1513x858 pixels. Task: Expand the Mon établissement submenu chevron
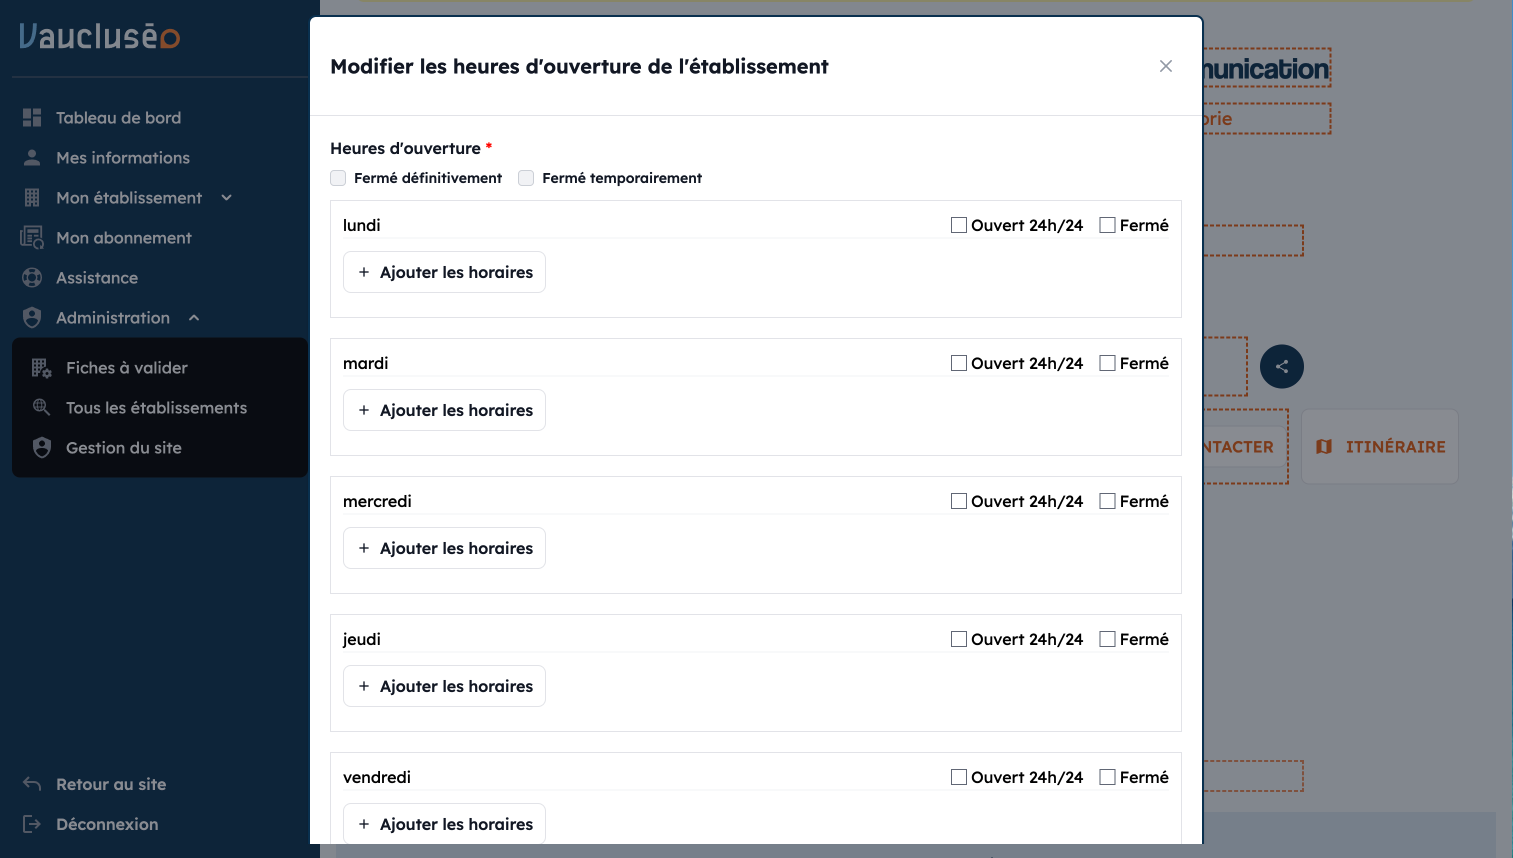pyautogui.click(x=227, y=198)
